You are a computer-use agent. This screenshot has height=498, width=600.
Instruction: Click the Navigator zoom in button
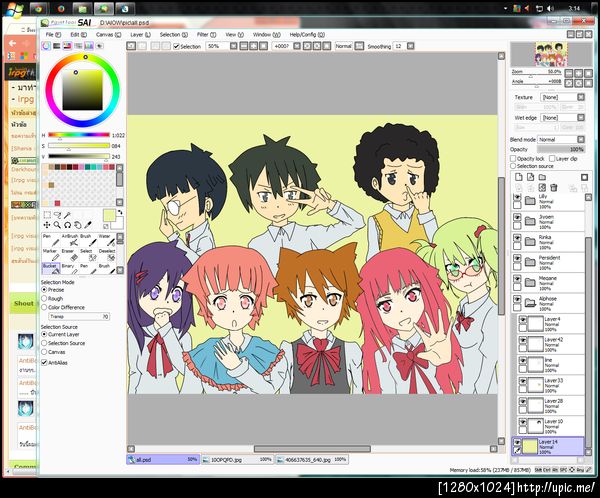click(x=579, y=73)
